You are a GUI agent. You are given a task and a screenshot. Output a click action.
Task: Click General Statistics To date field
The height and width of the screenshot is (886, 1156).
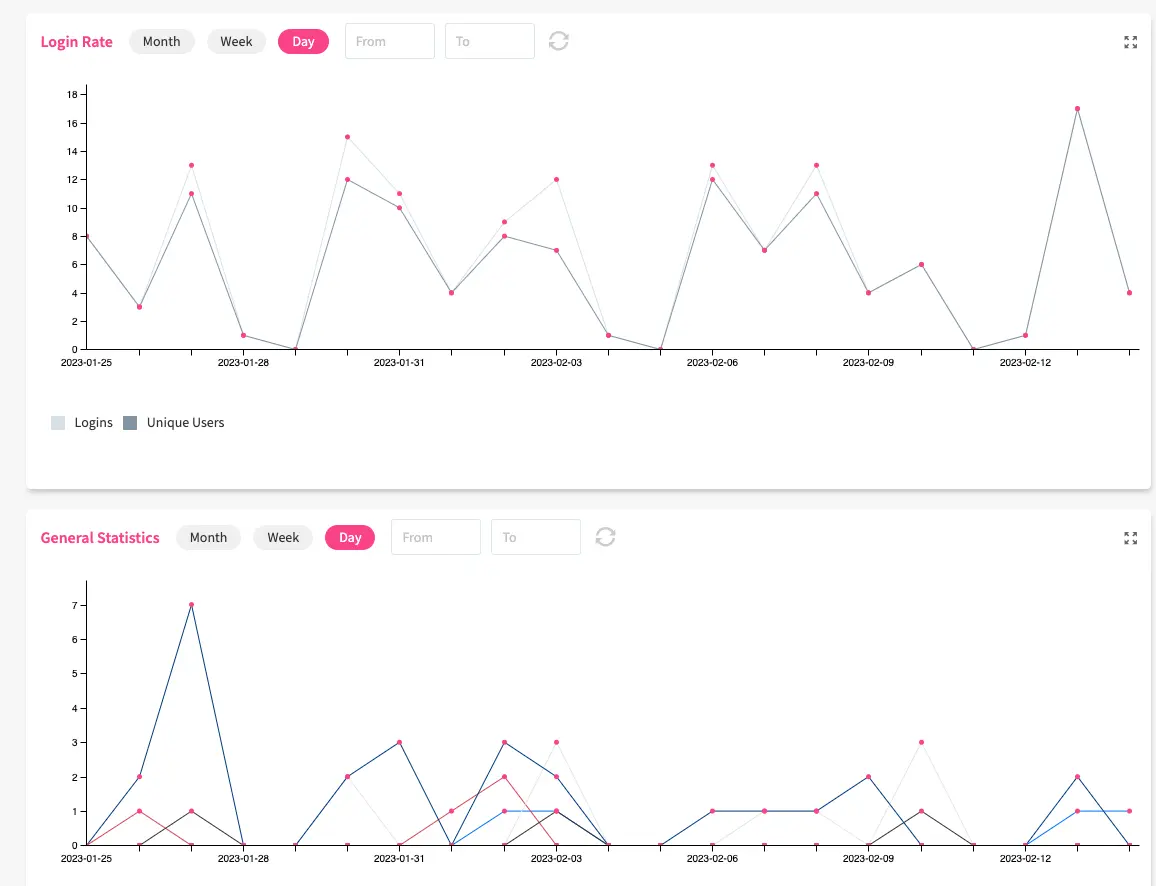536,537
